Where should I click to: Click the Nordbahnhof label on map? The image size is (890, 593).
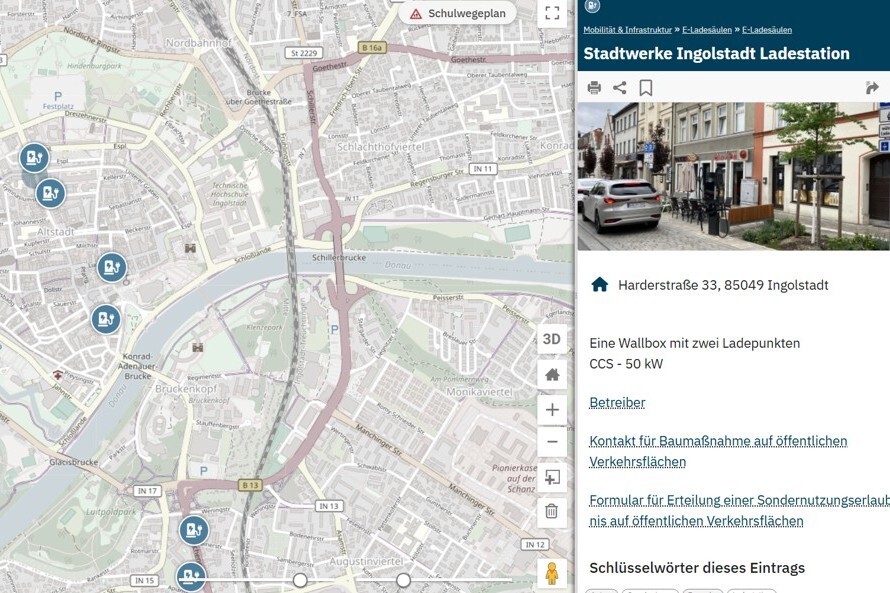199,43
